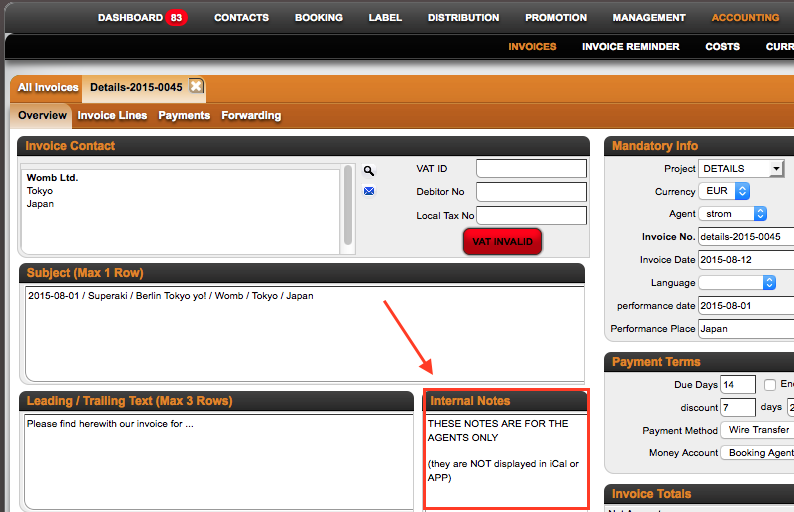
Task: Go to the Forwarding tab
Action: tap(251, 115)
